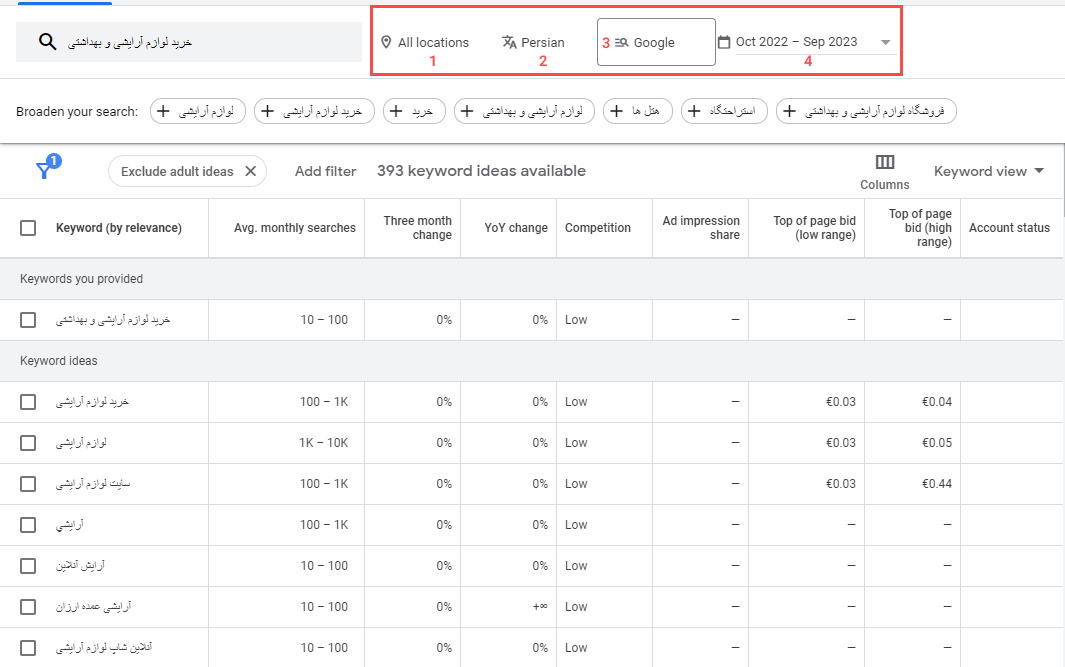Click the keyword search input field

click(x=200, y=42)
